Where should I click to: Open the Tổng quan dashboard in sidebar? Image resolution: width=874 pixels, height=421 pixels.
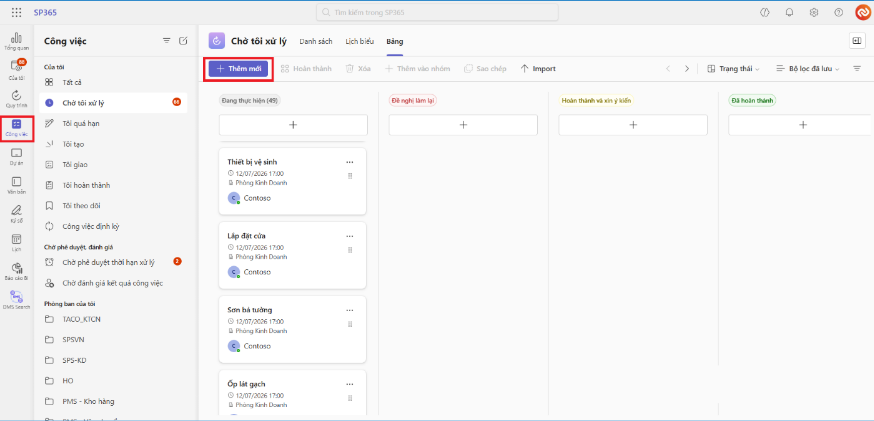[x=16, y=41]
